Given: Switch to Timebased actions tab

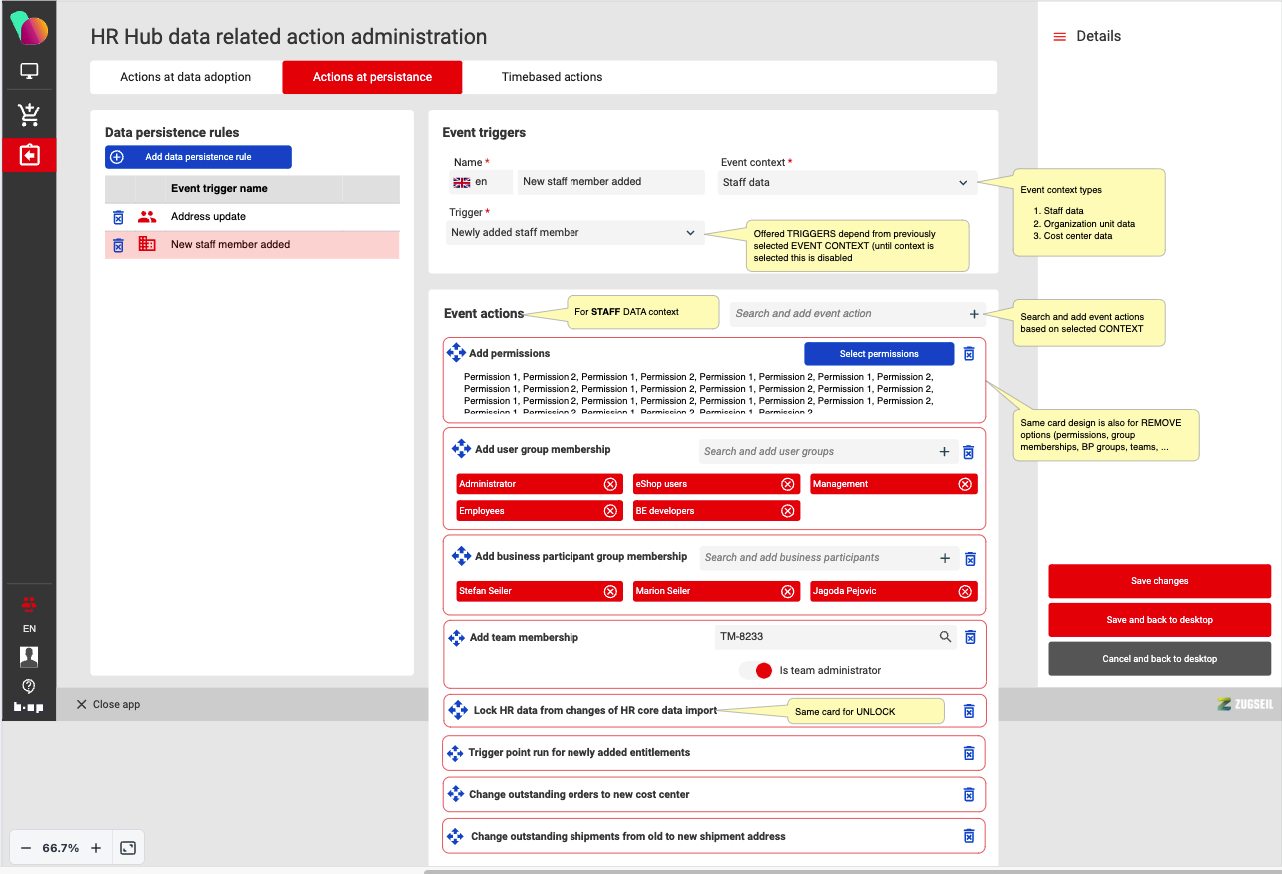Looking at the screenshot, I should point(552,77).
